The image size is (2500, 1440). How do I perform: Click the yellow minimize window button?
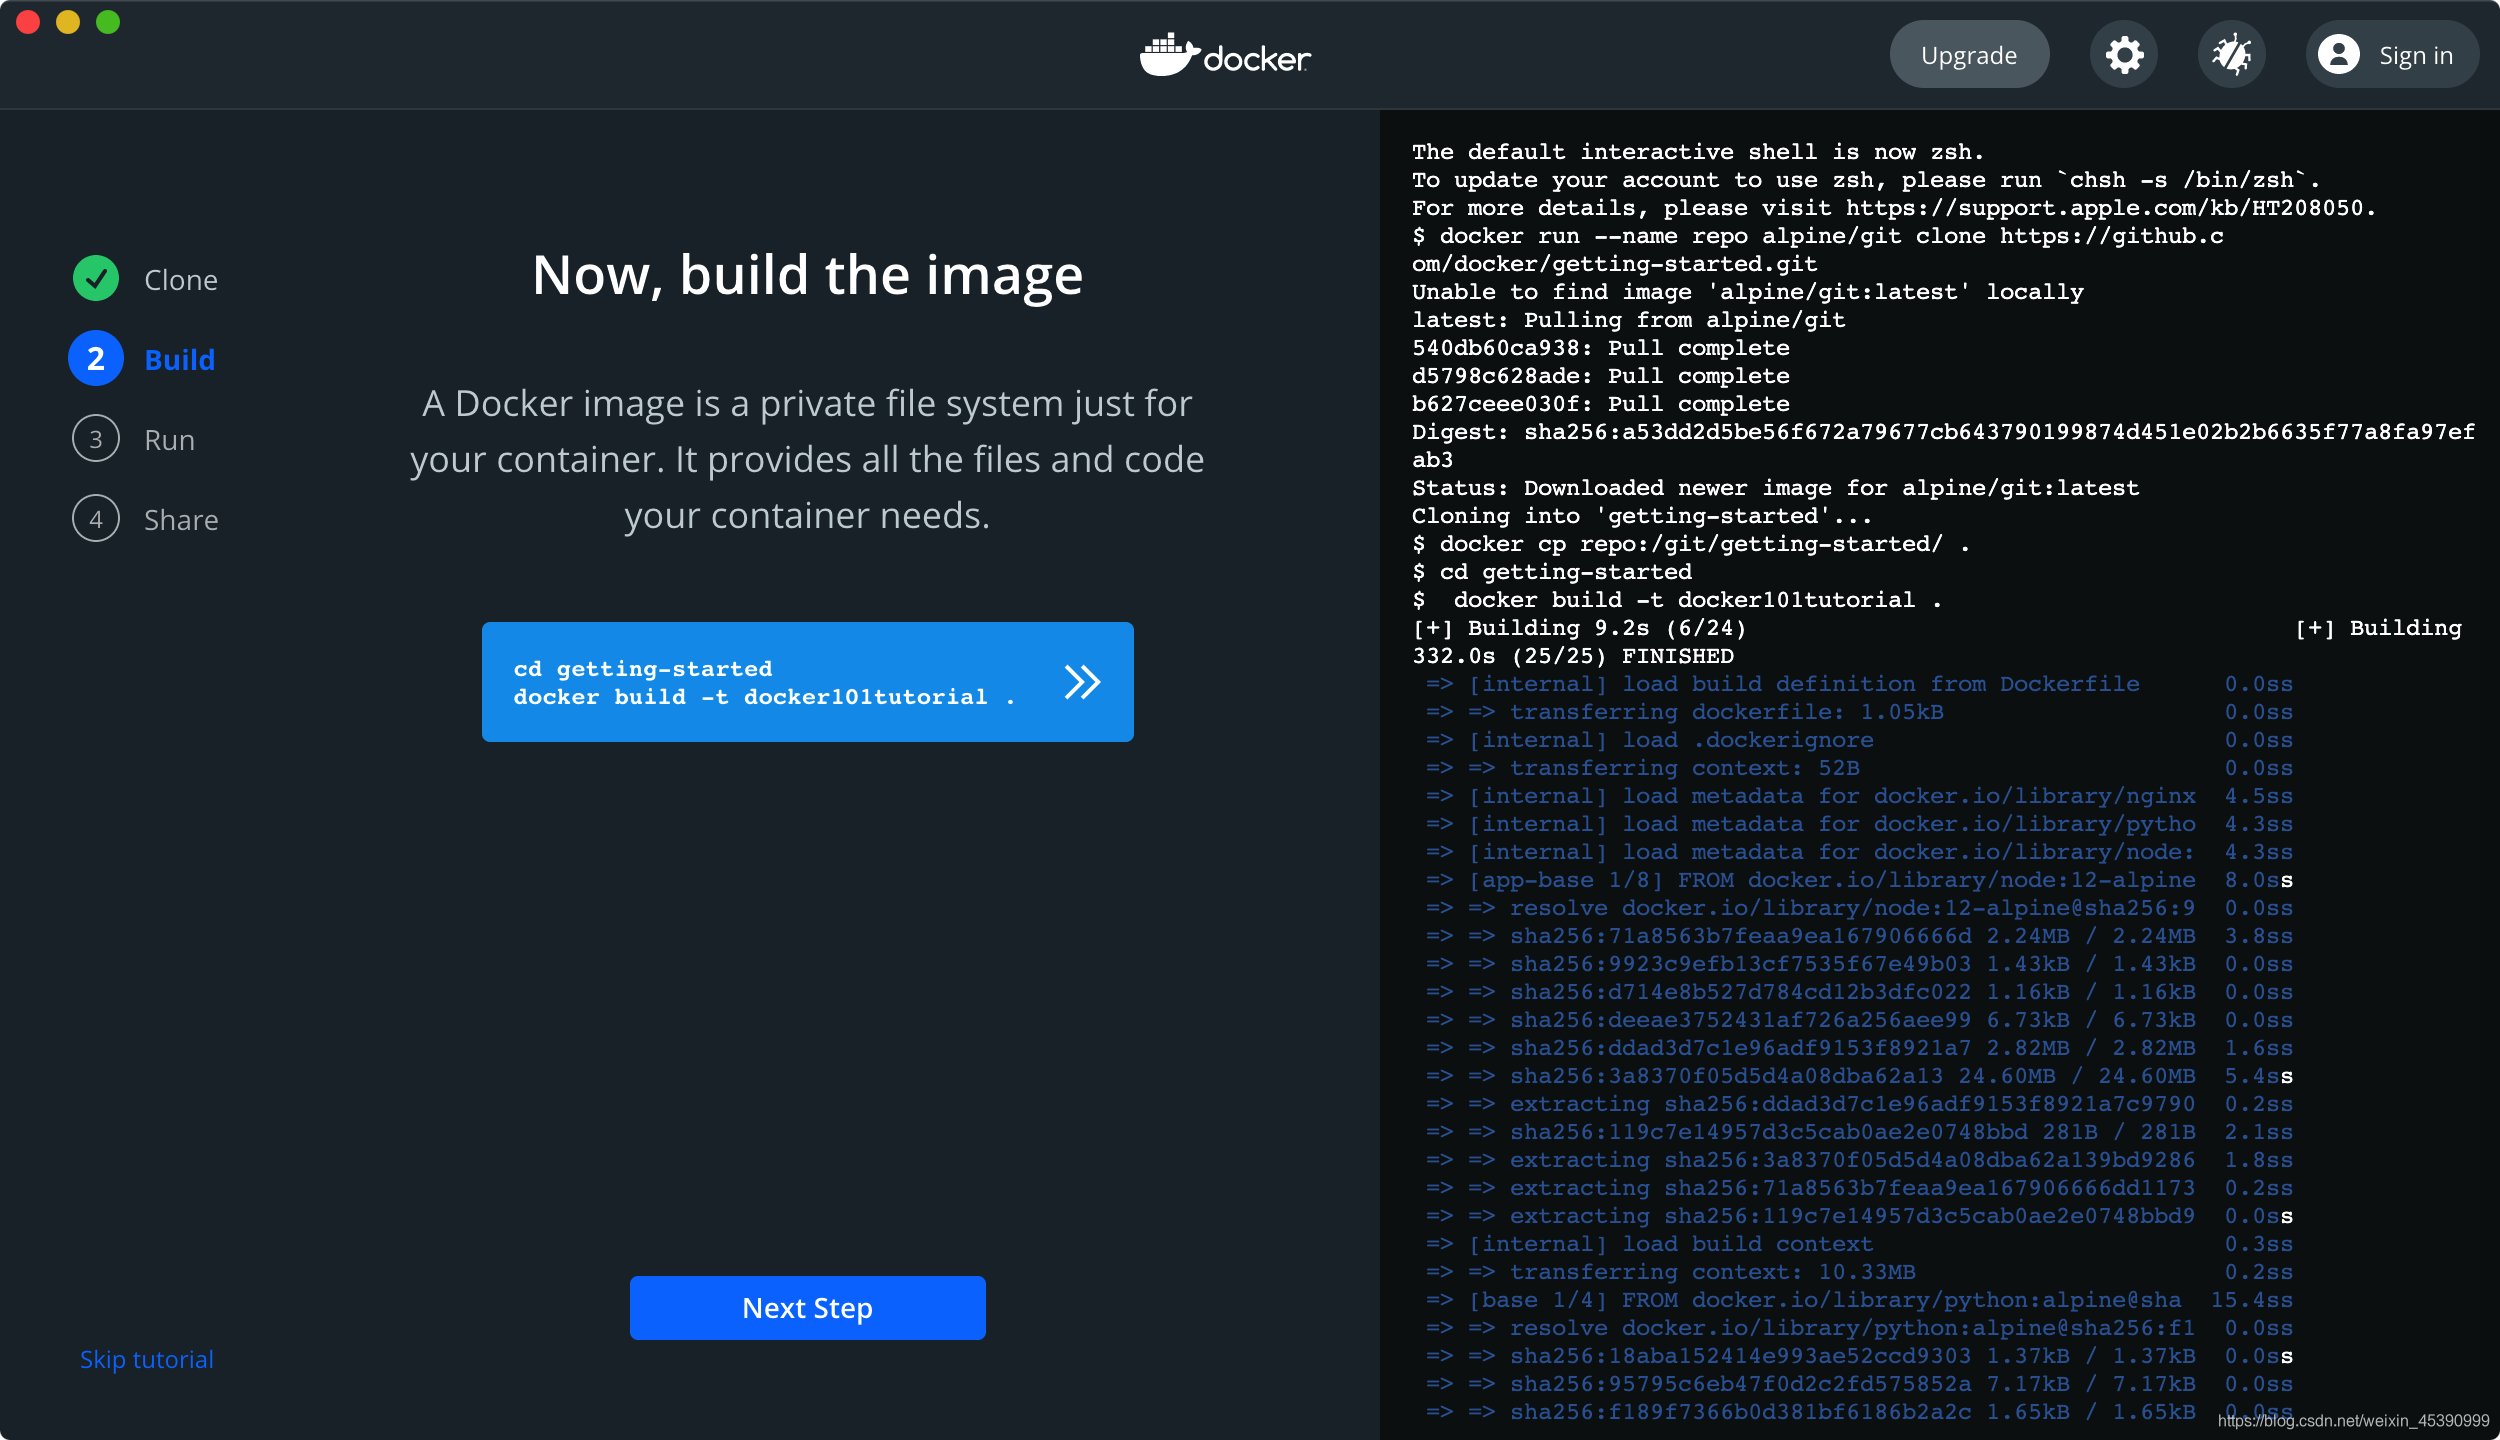click(x=68, y=22)
